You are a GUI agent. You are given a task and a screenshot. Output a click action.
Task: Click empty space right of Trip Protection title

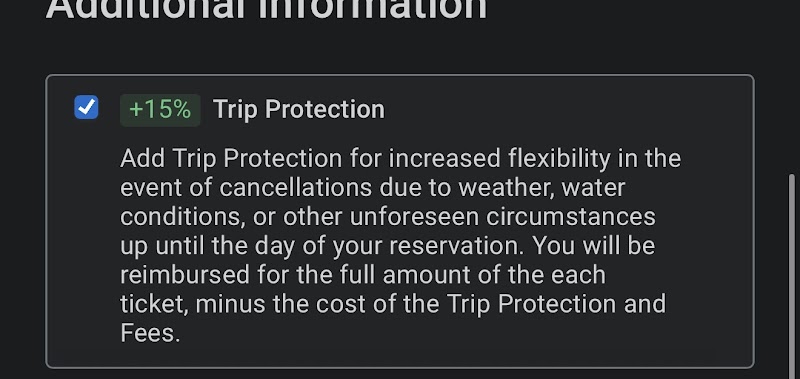[x=561, y=109]
